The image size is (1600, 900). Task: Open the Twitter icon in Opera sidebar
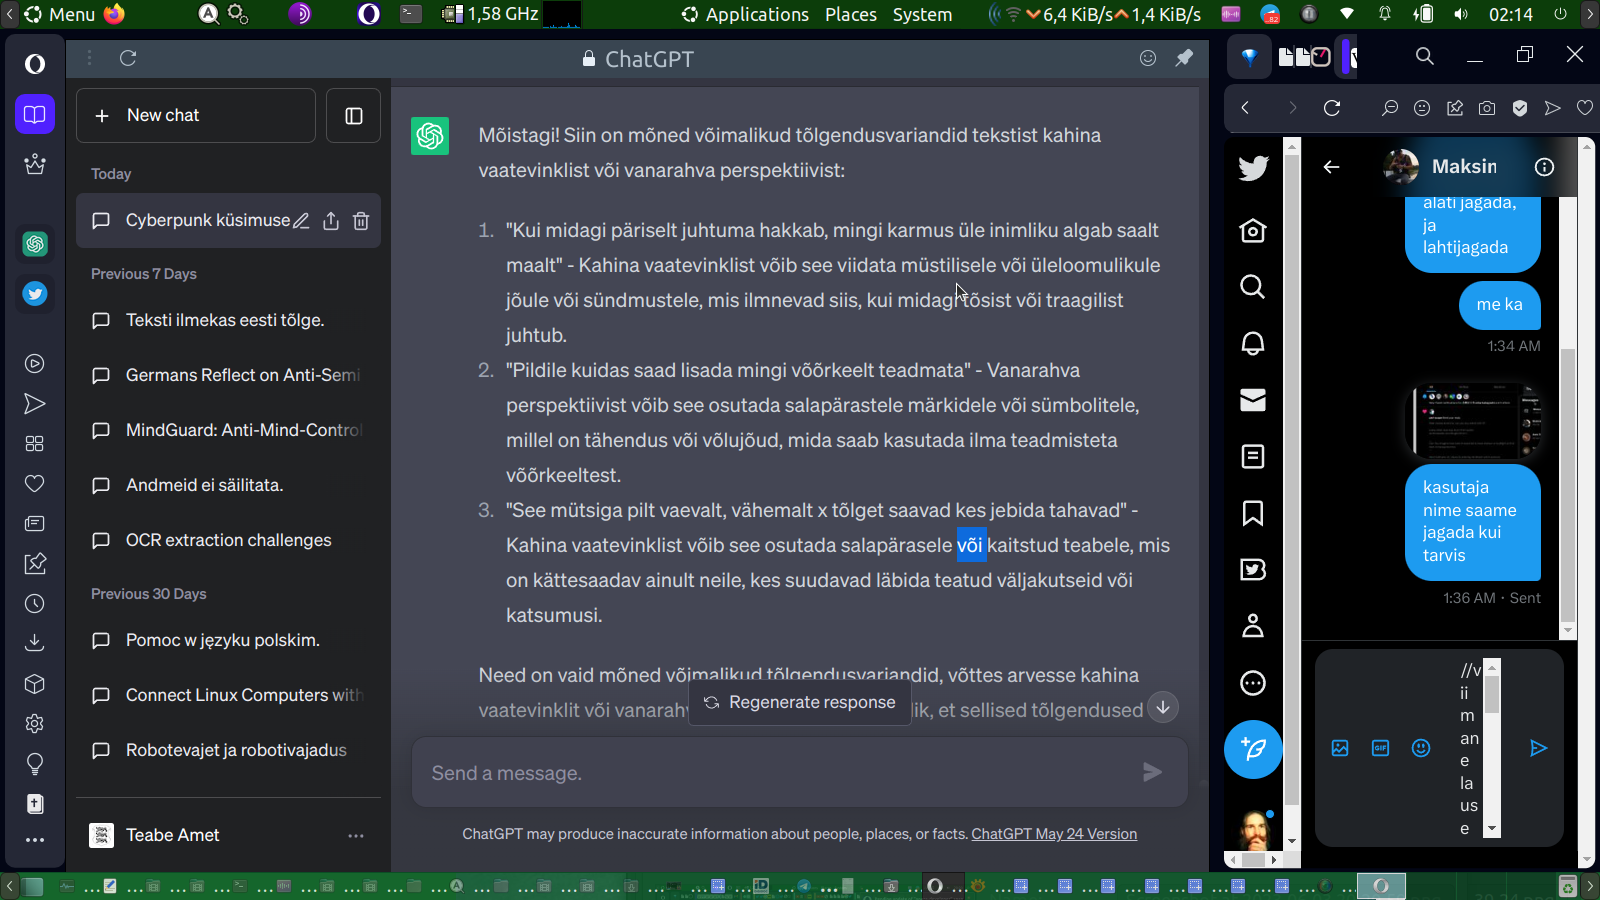35,294
